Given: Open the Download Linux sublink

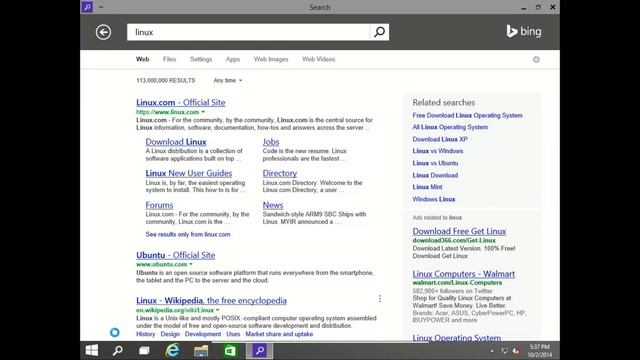Looking at the screenshot, I should coord(176,142).
